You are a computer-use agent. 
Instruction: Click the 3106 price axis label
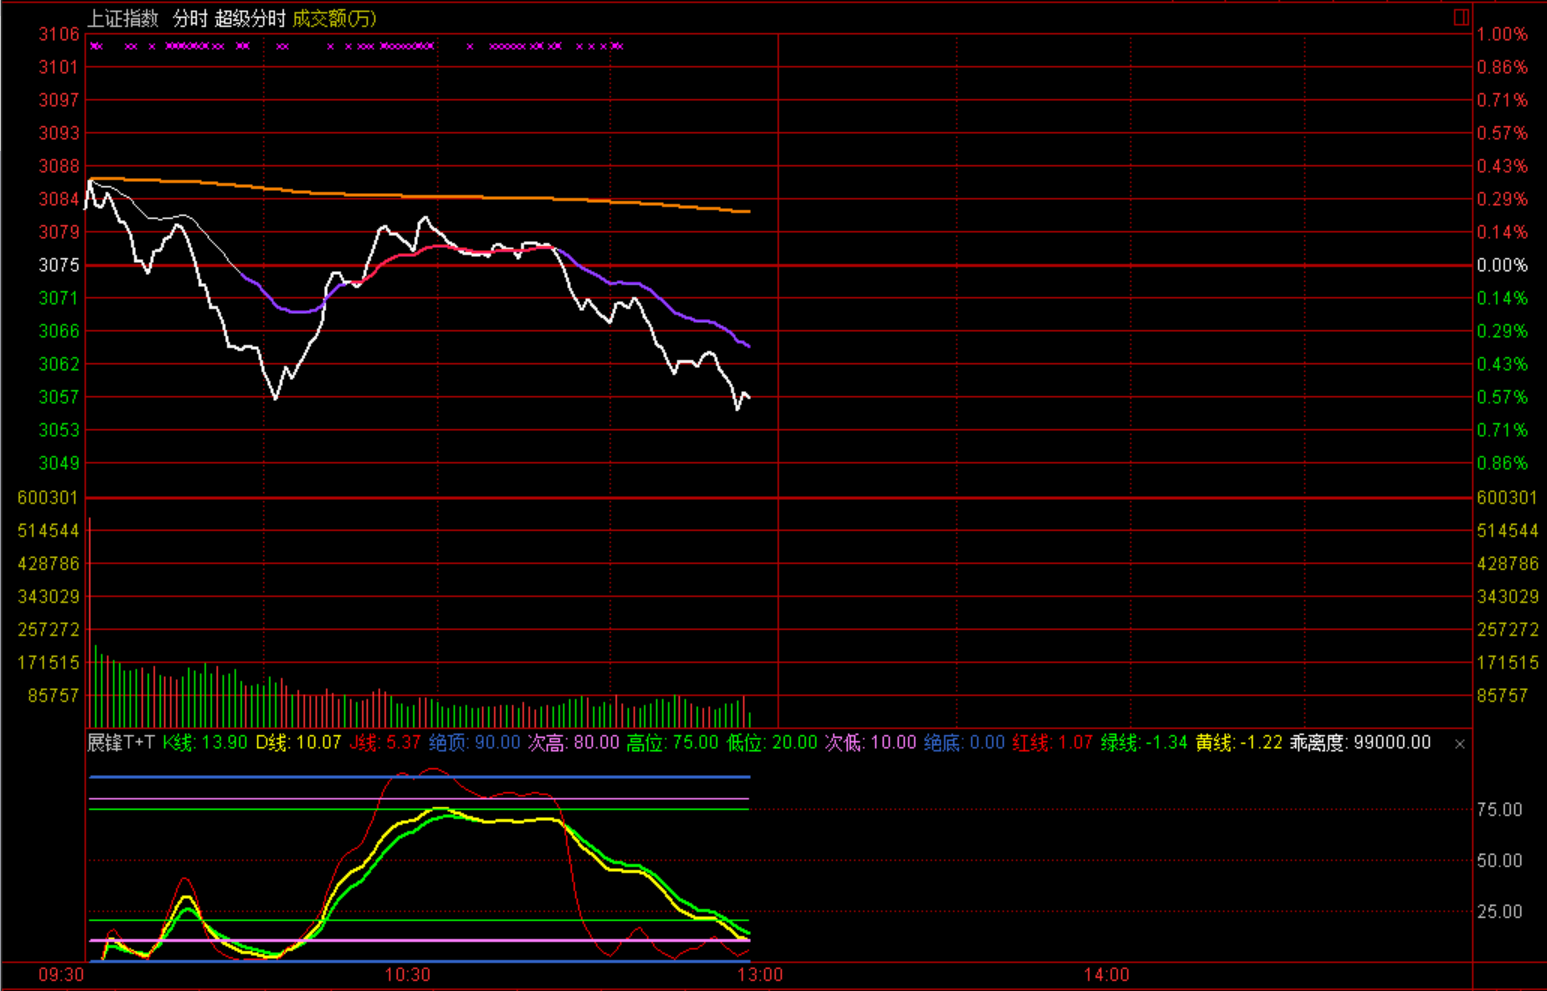point(59,34)
